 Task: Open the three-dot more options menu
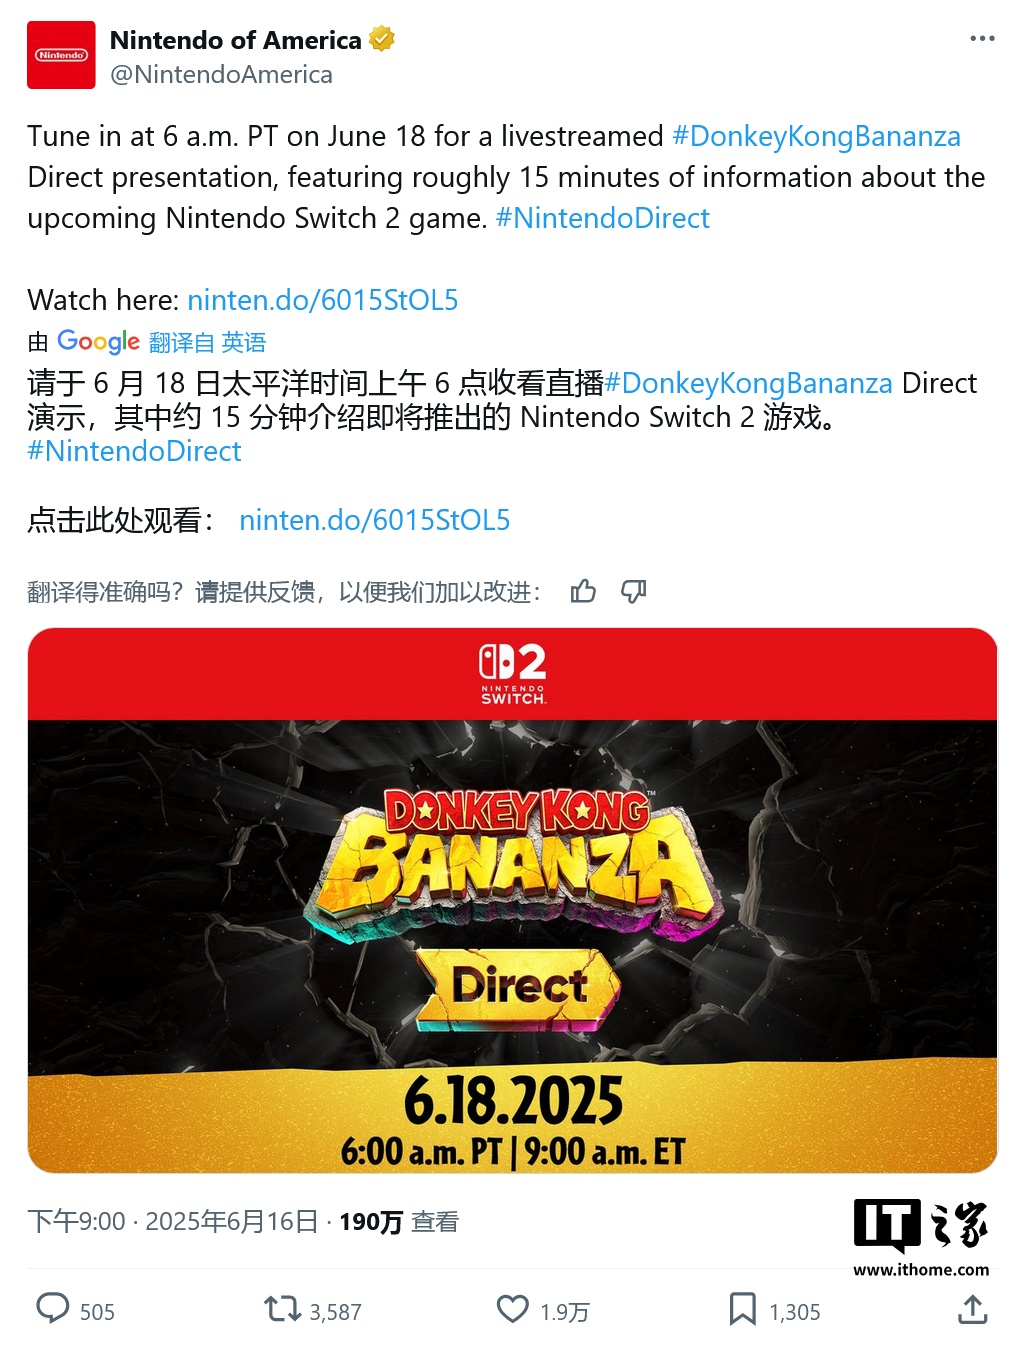coord(982,39)
